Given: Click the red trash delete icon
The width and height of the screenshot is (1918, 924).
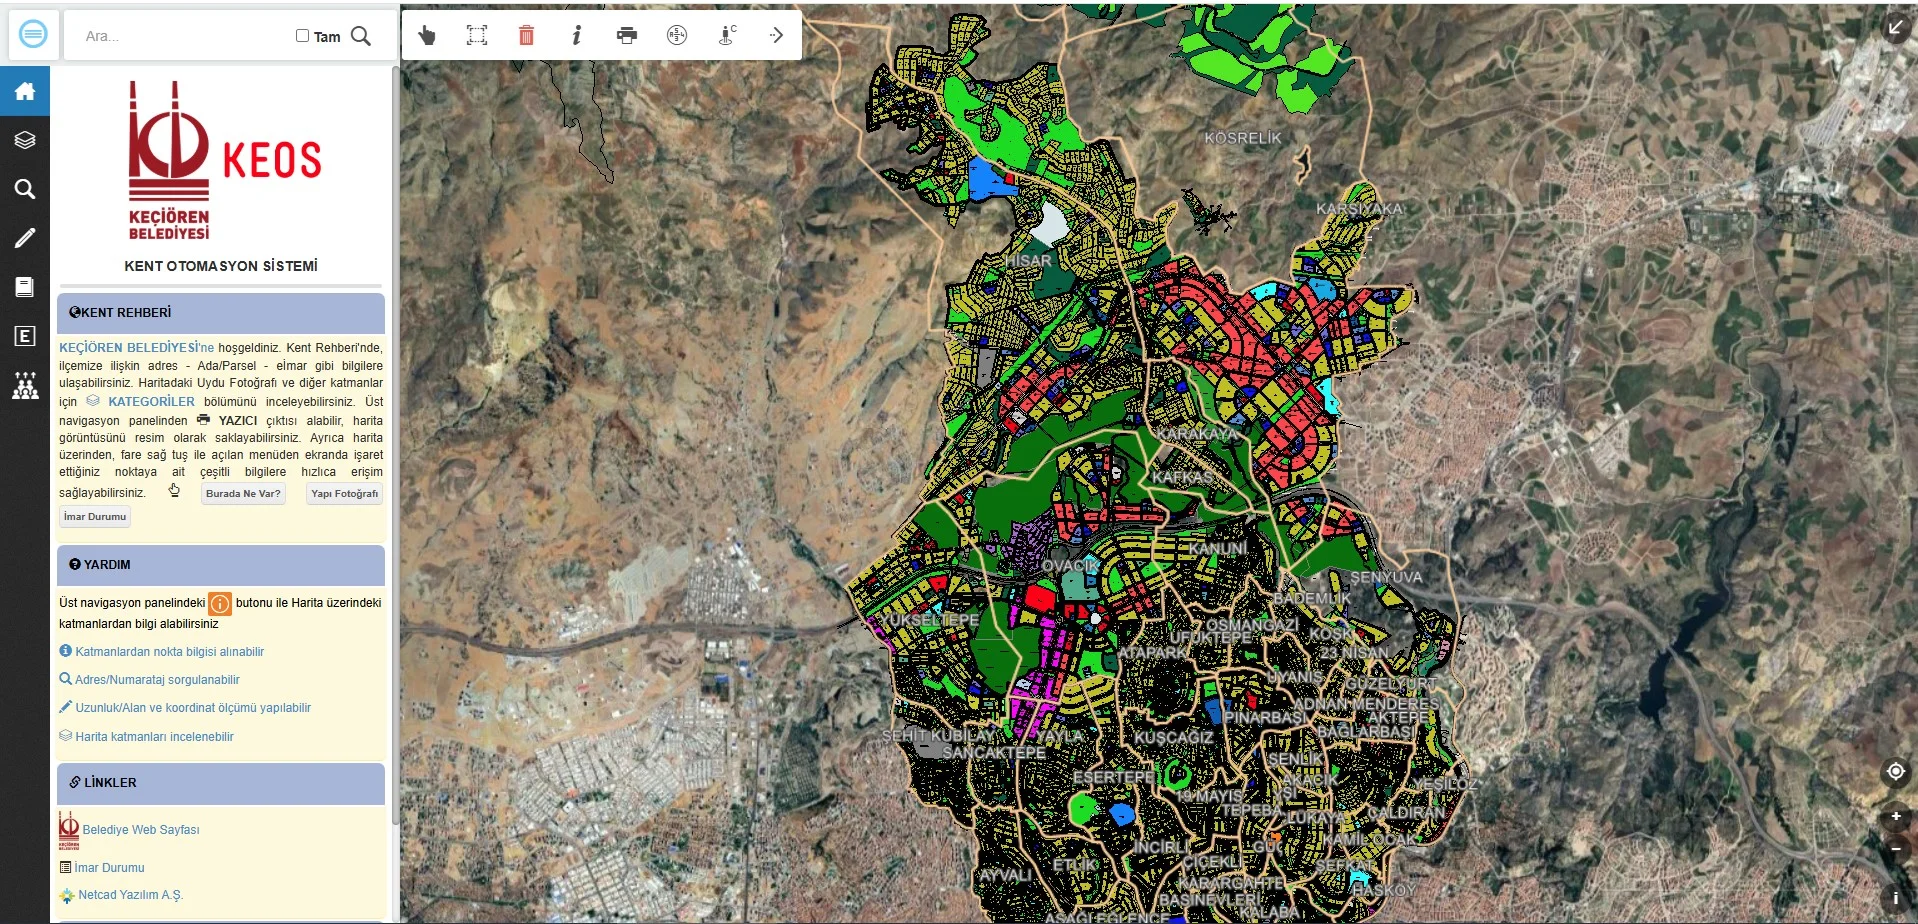Looking at the screenshot, I should coord(526,36).
